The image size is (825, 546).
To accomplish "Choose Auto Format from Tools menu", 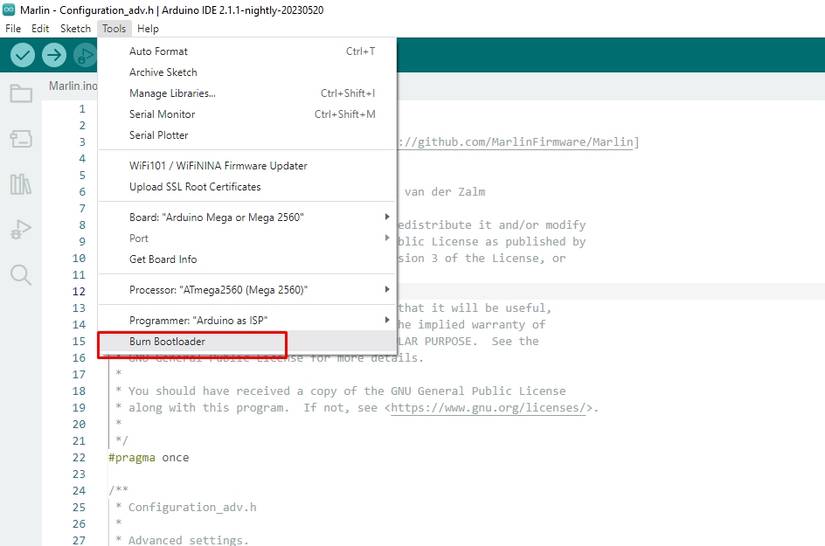I will point(247,51).
